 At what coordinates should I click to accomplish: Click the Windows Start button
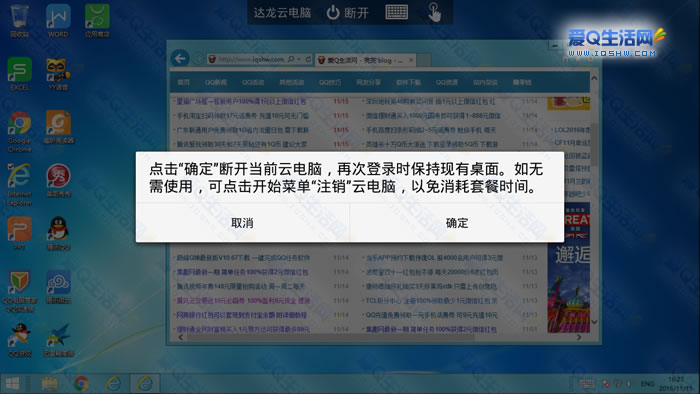(x=12, y=383)
